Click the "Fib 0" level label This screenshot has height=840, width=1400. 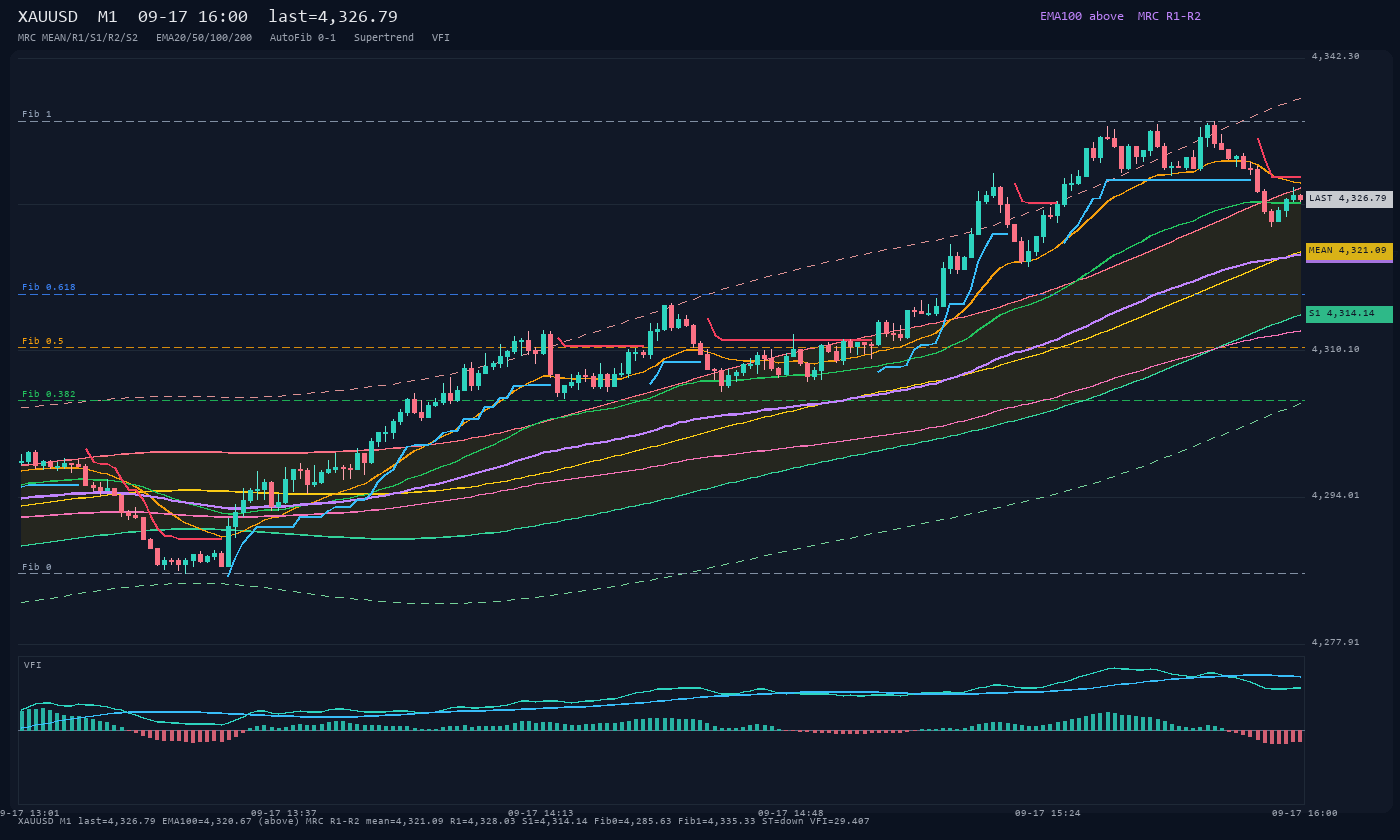coord(37,567)
